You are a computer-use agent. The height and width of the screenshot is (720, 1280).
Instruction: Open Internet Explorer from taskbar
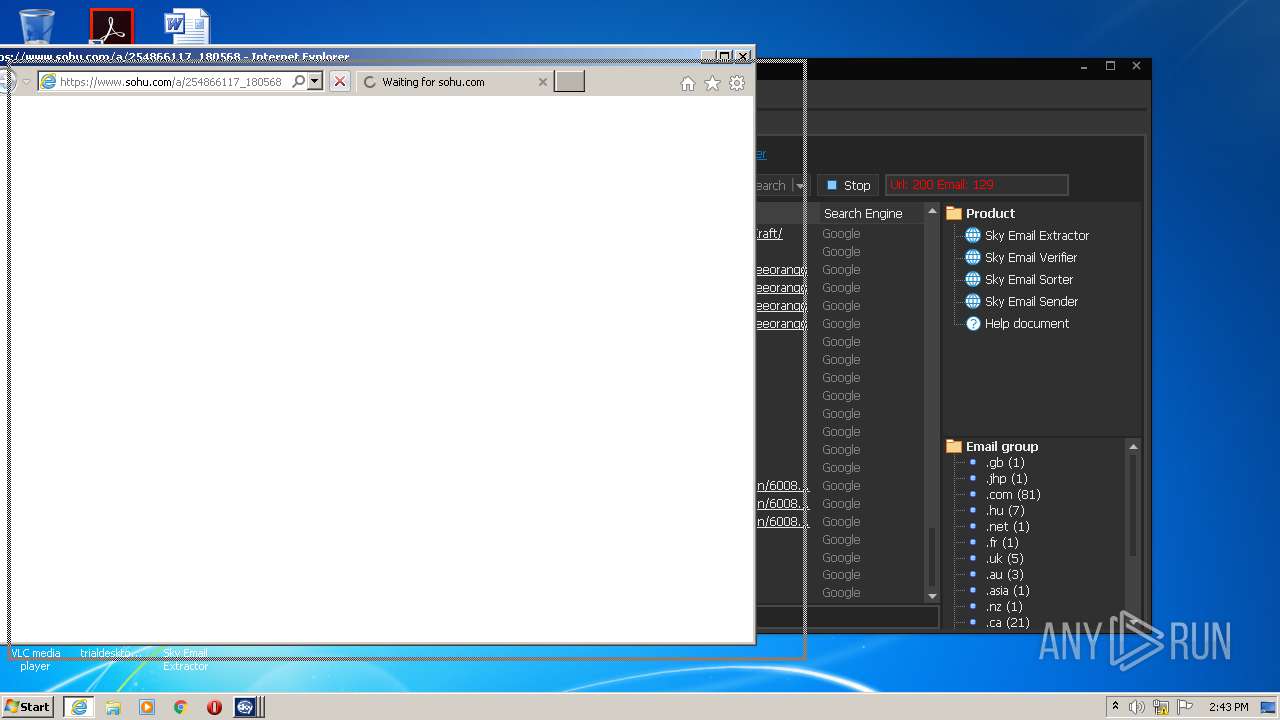coord(78,707)
